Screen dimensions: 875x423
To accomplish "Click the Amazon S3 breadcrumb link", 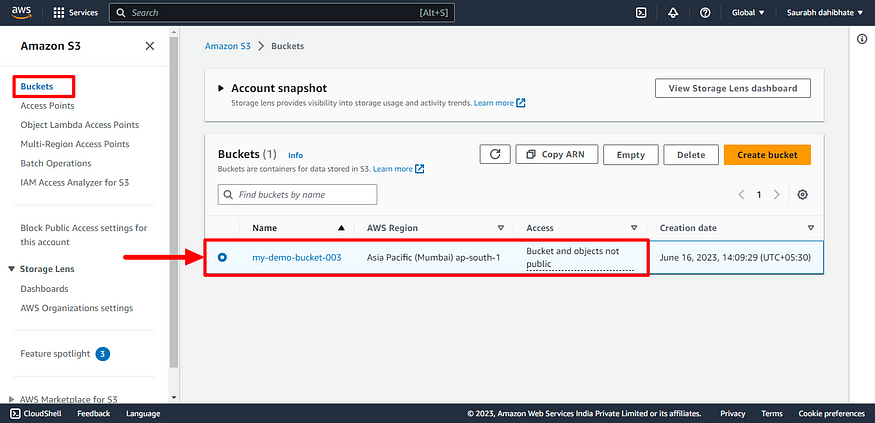I will [228, 46].
